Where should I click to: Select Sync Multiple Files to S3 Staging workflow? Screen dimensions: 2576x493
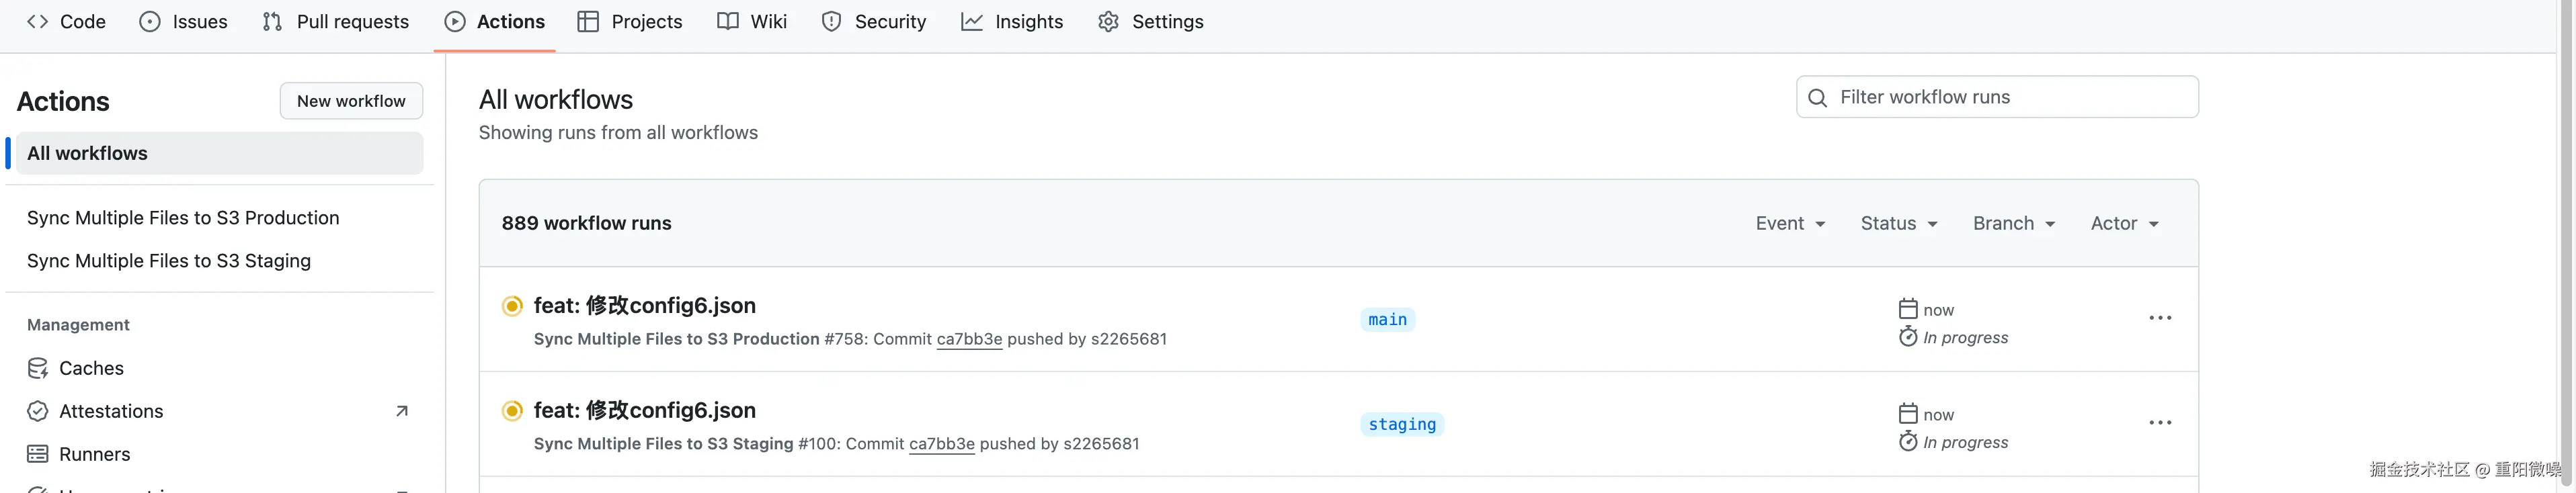(169, 261)
